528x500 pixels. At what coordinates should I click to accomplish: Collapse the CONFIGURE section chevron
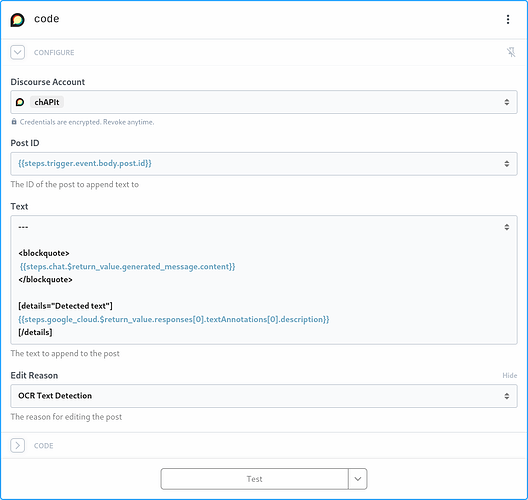click(18, 53)
